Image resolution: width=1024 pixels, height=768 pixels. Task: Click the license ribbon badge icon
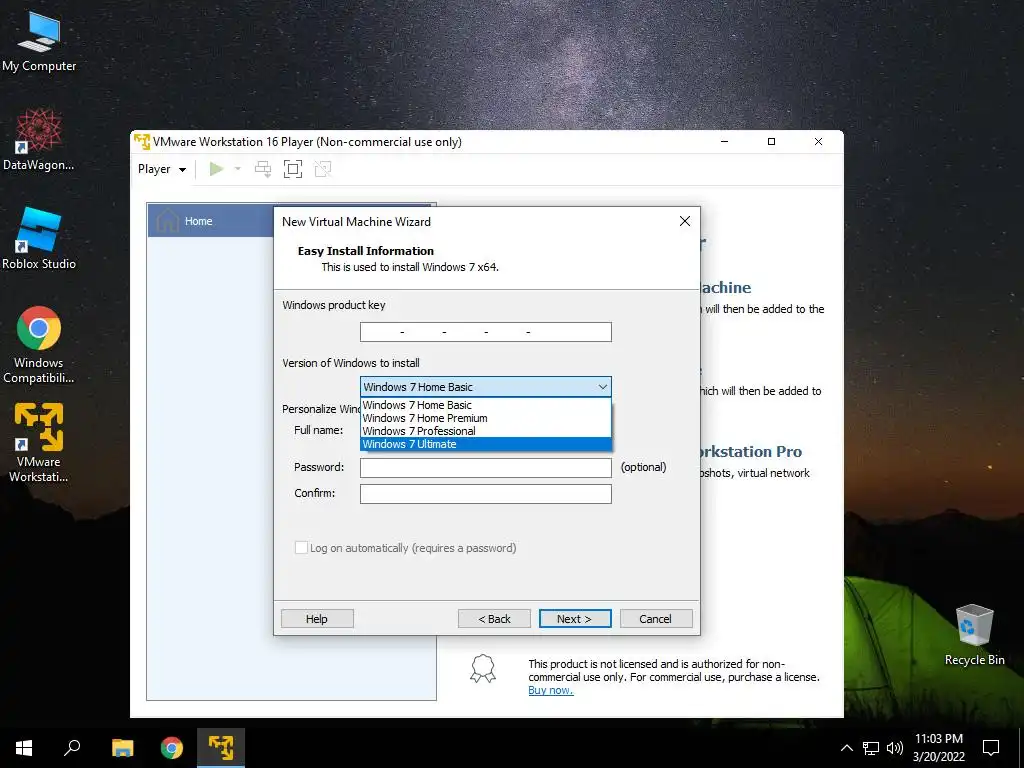point(483,669)
